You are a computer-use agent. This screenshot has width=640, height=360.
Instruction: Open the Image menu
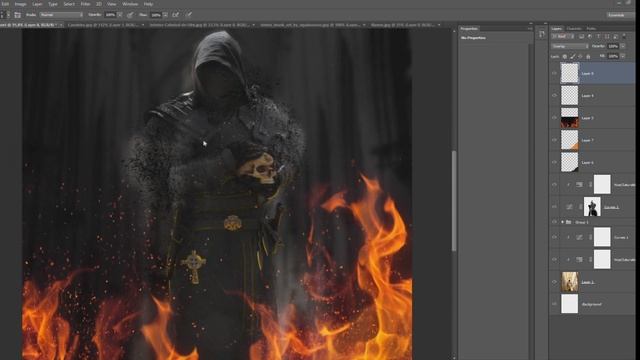[20, 4]
